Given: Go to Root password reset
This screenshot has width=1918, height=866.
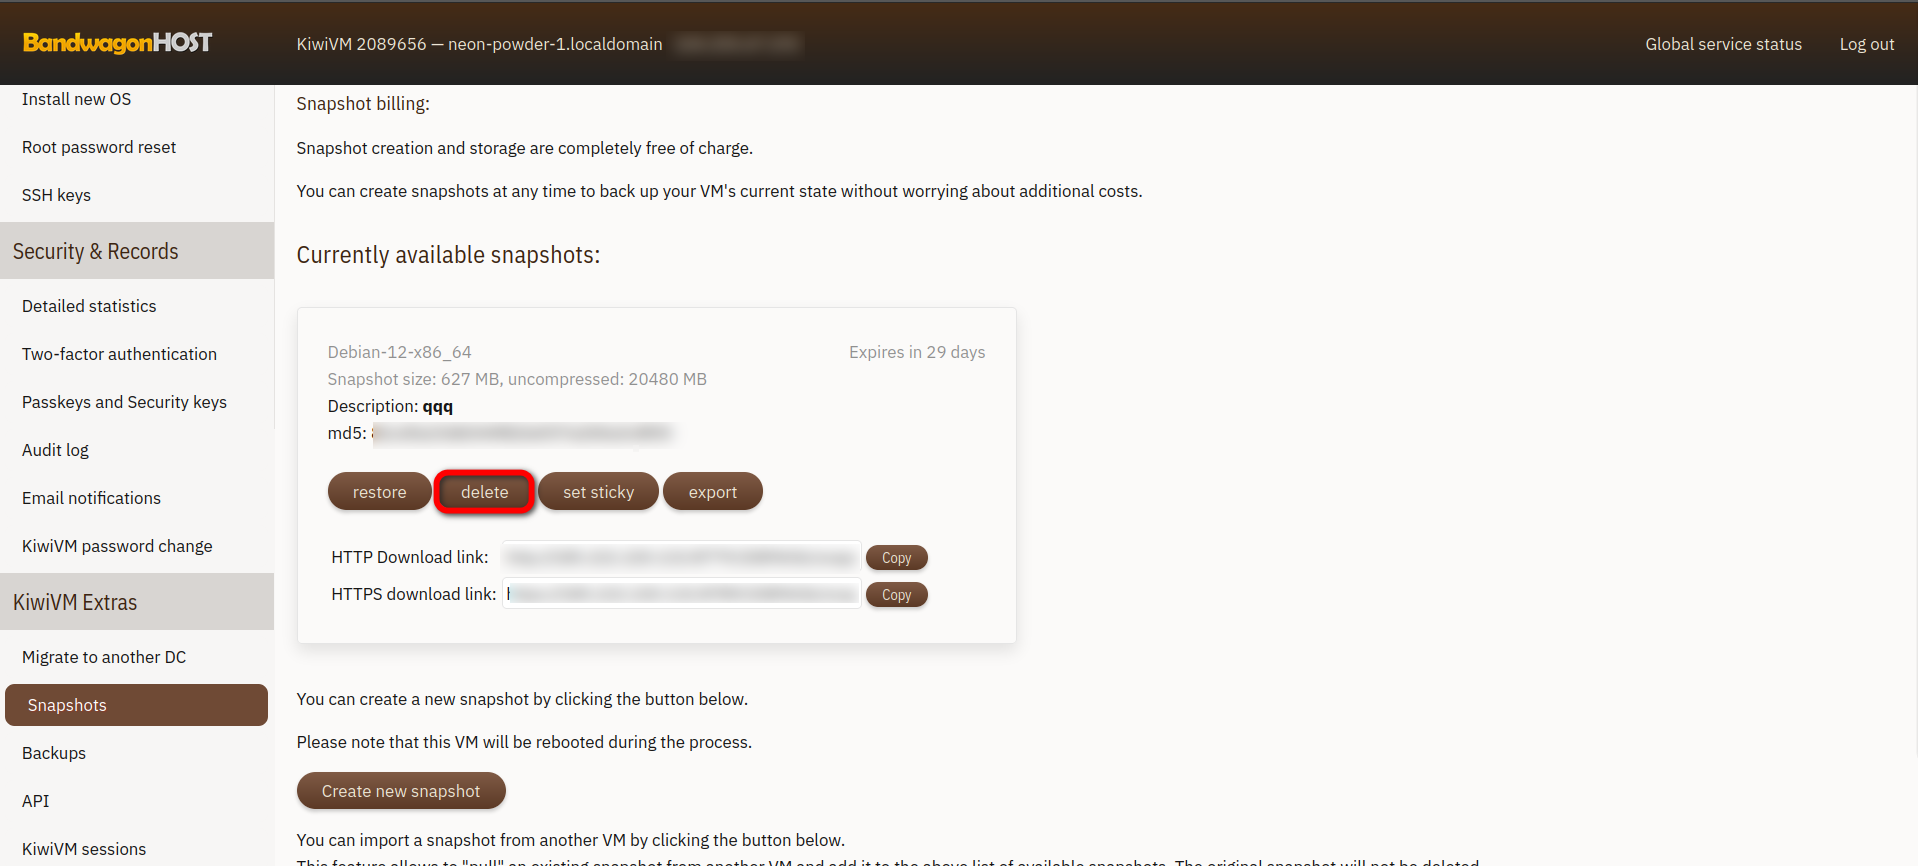Looking at the screenshot, I should (x=99, y=147).
